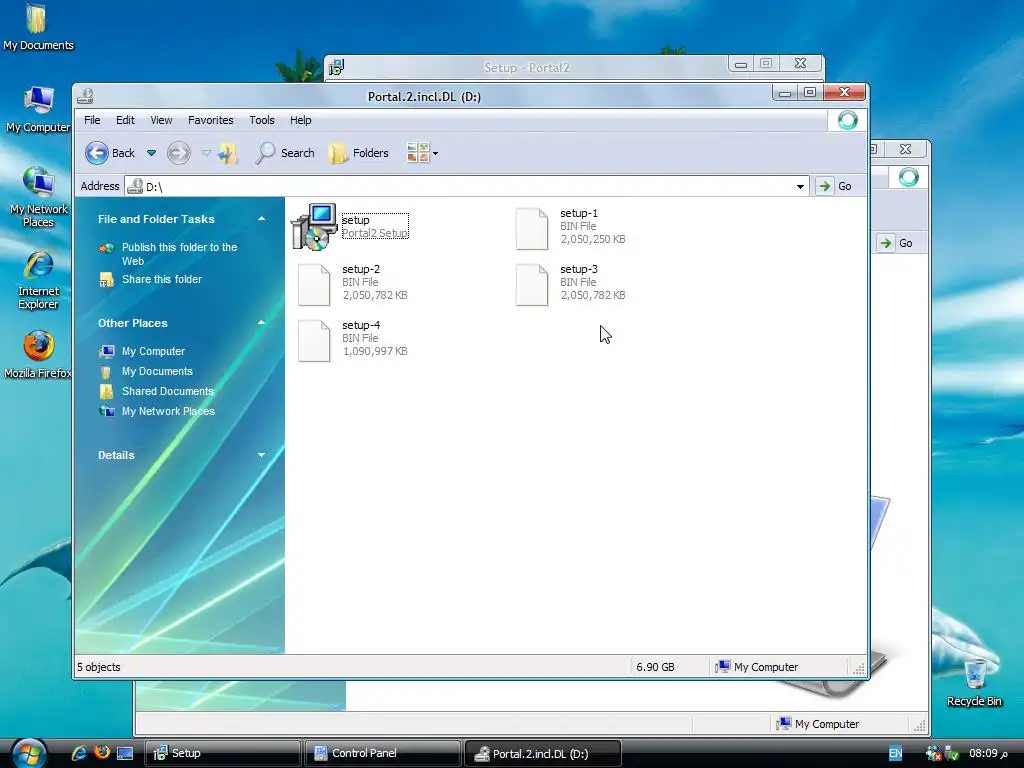Open My Documents from Other Places

(157, 371)
